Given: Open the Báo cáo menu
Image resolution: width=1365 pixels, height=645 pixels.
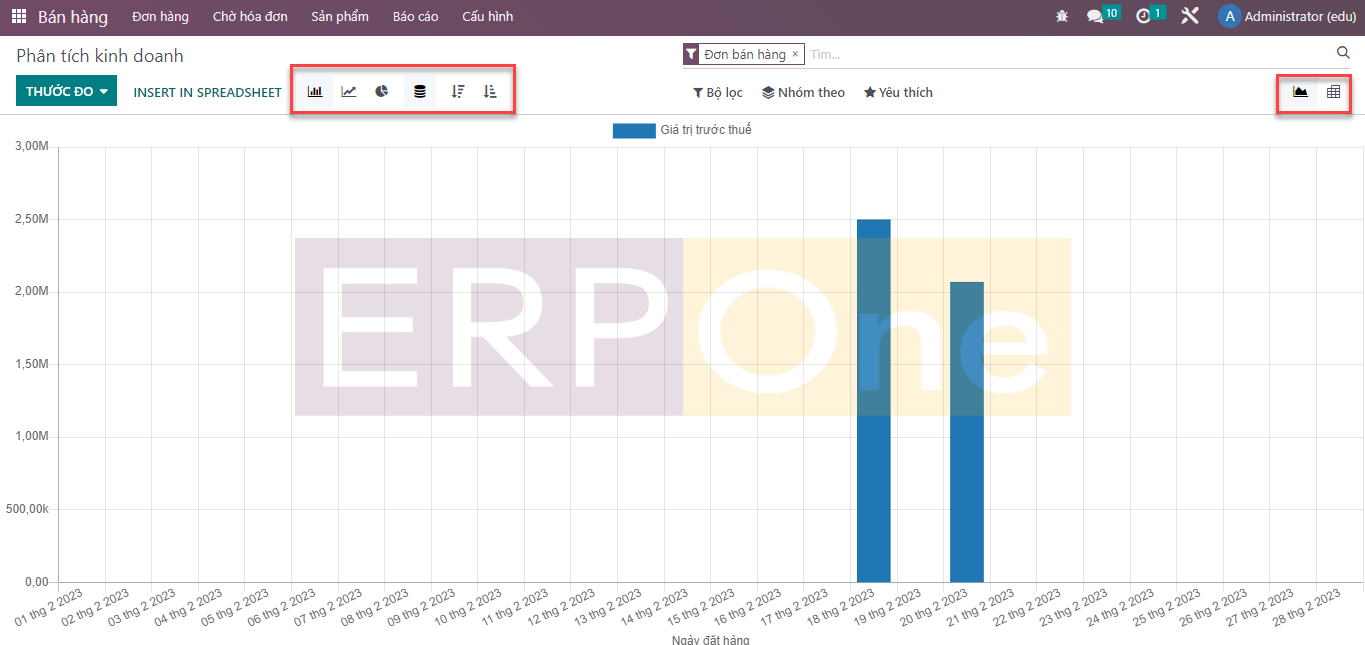Looking at the screenshot, I should pos(415,17).
